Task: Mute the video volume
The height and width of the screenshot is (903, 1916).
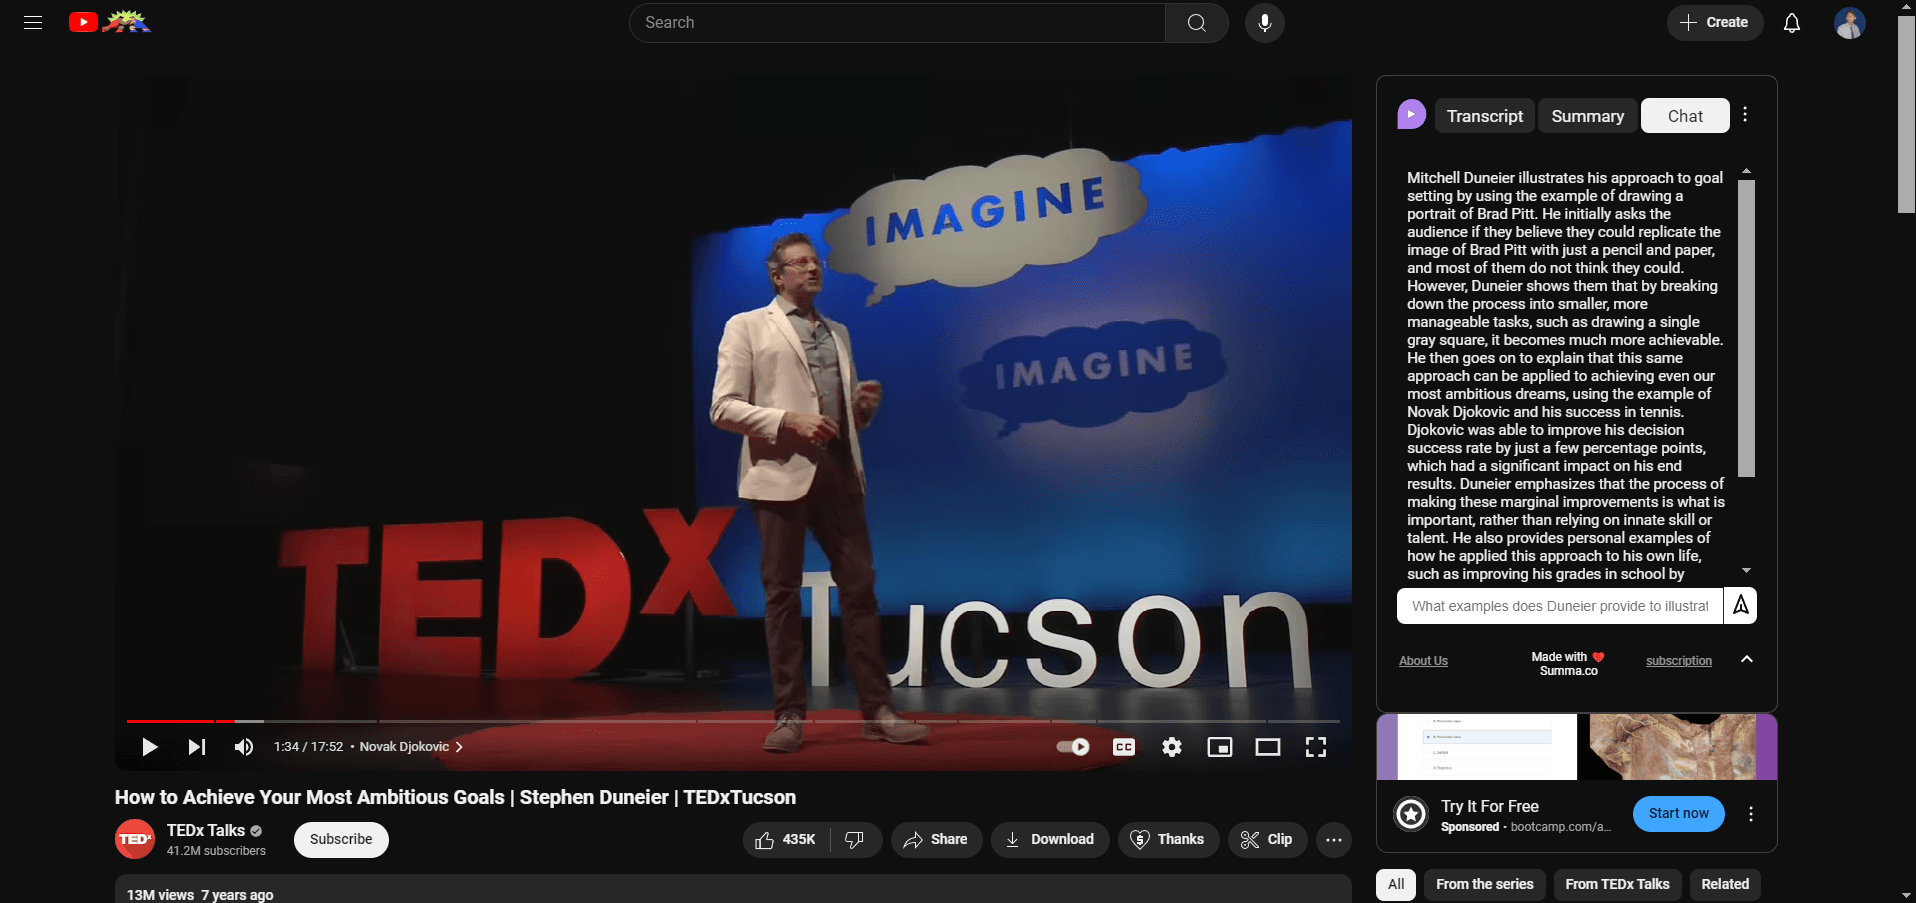Action: [243, 747]
